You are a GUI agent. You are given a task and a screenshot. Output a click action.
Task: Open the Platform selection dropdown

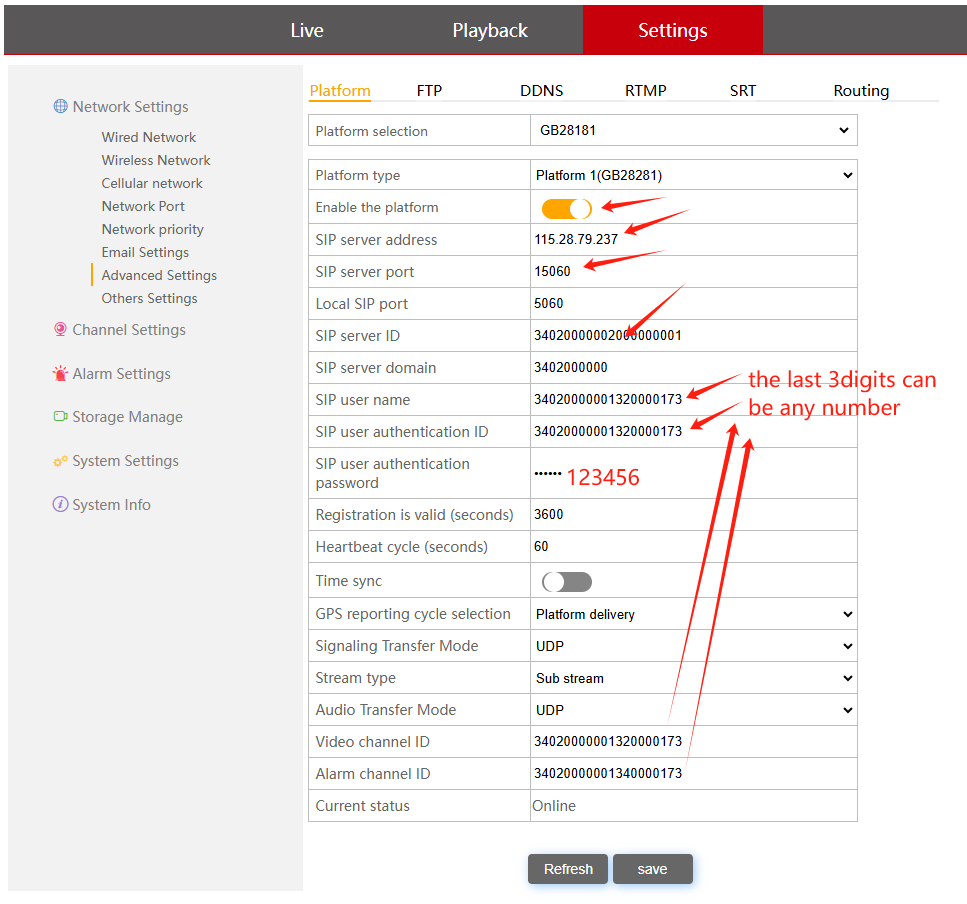click(x=693, y=131)
